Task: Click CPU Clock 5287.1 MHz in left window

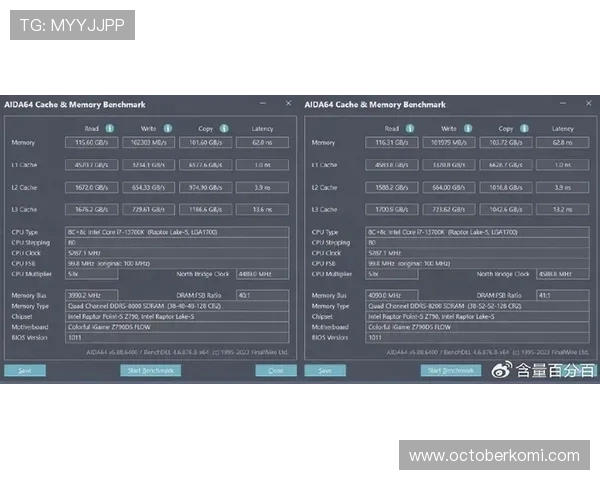Action: click(x=177, y=253)
